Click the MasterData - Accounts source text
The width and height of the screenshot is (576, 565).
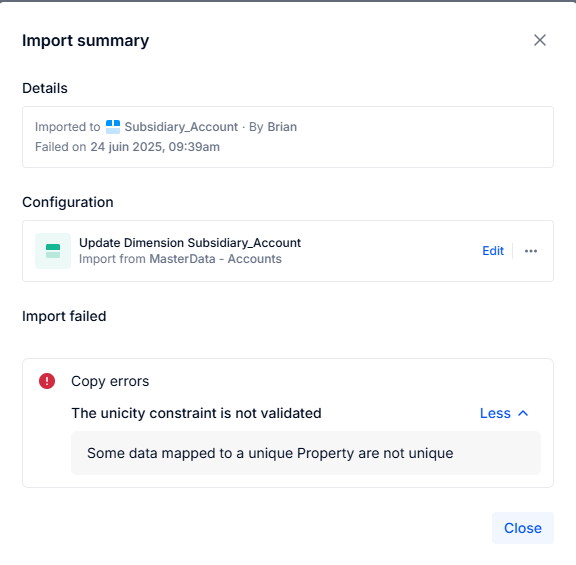[216, 259]
